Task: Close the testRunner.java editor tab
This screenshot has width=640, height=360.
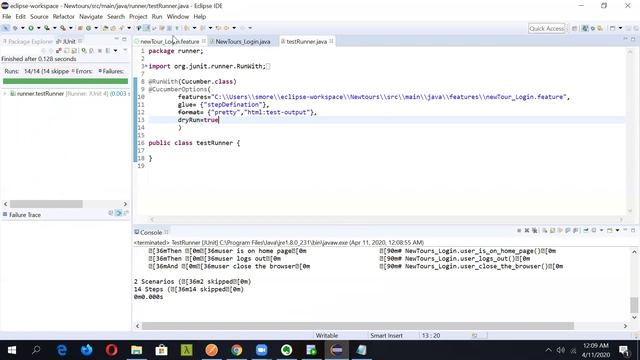Action: coord(331,41)
